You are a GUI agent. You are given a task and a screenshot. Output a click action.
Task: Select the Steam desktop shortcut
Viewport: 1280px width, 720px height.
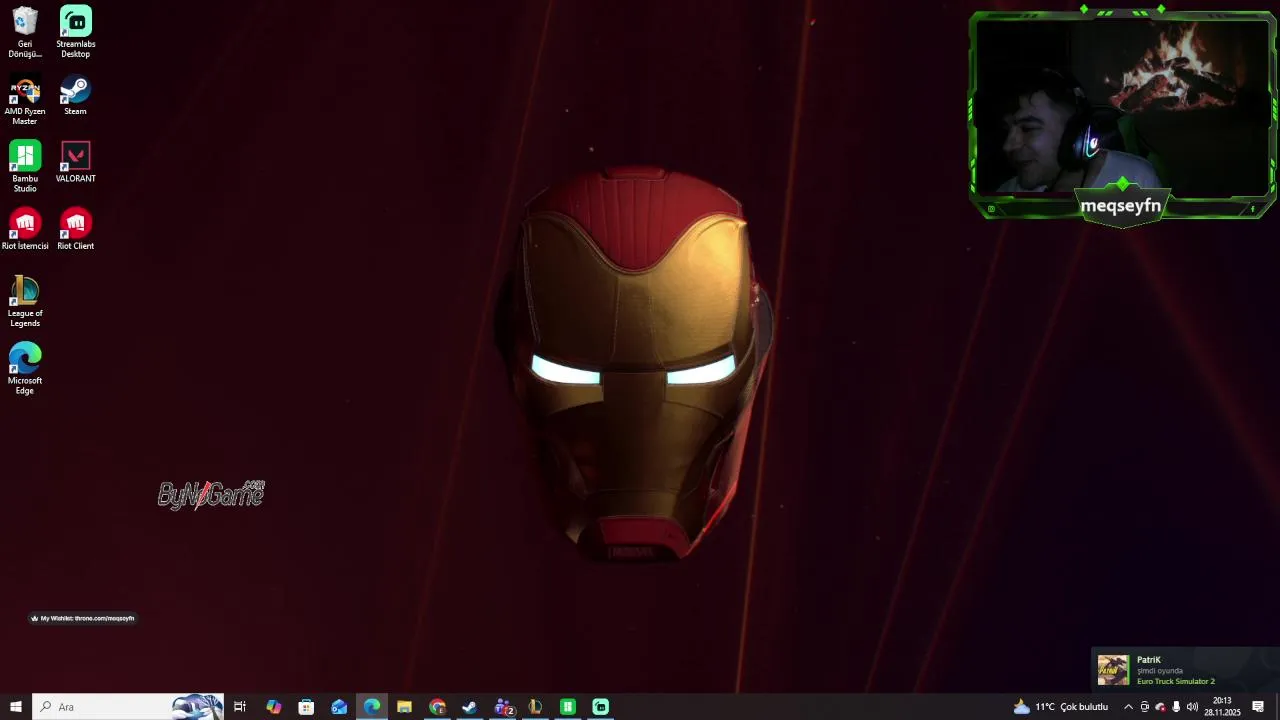coord(76,96)
